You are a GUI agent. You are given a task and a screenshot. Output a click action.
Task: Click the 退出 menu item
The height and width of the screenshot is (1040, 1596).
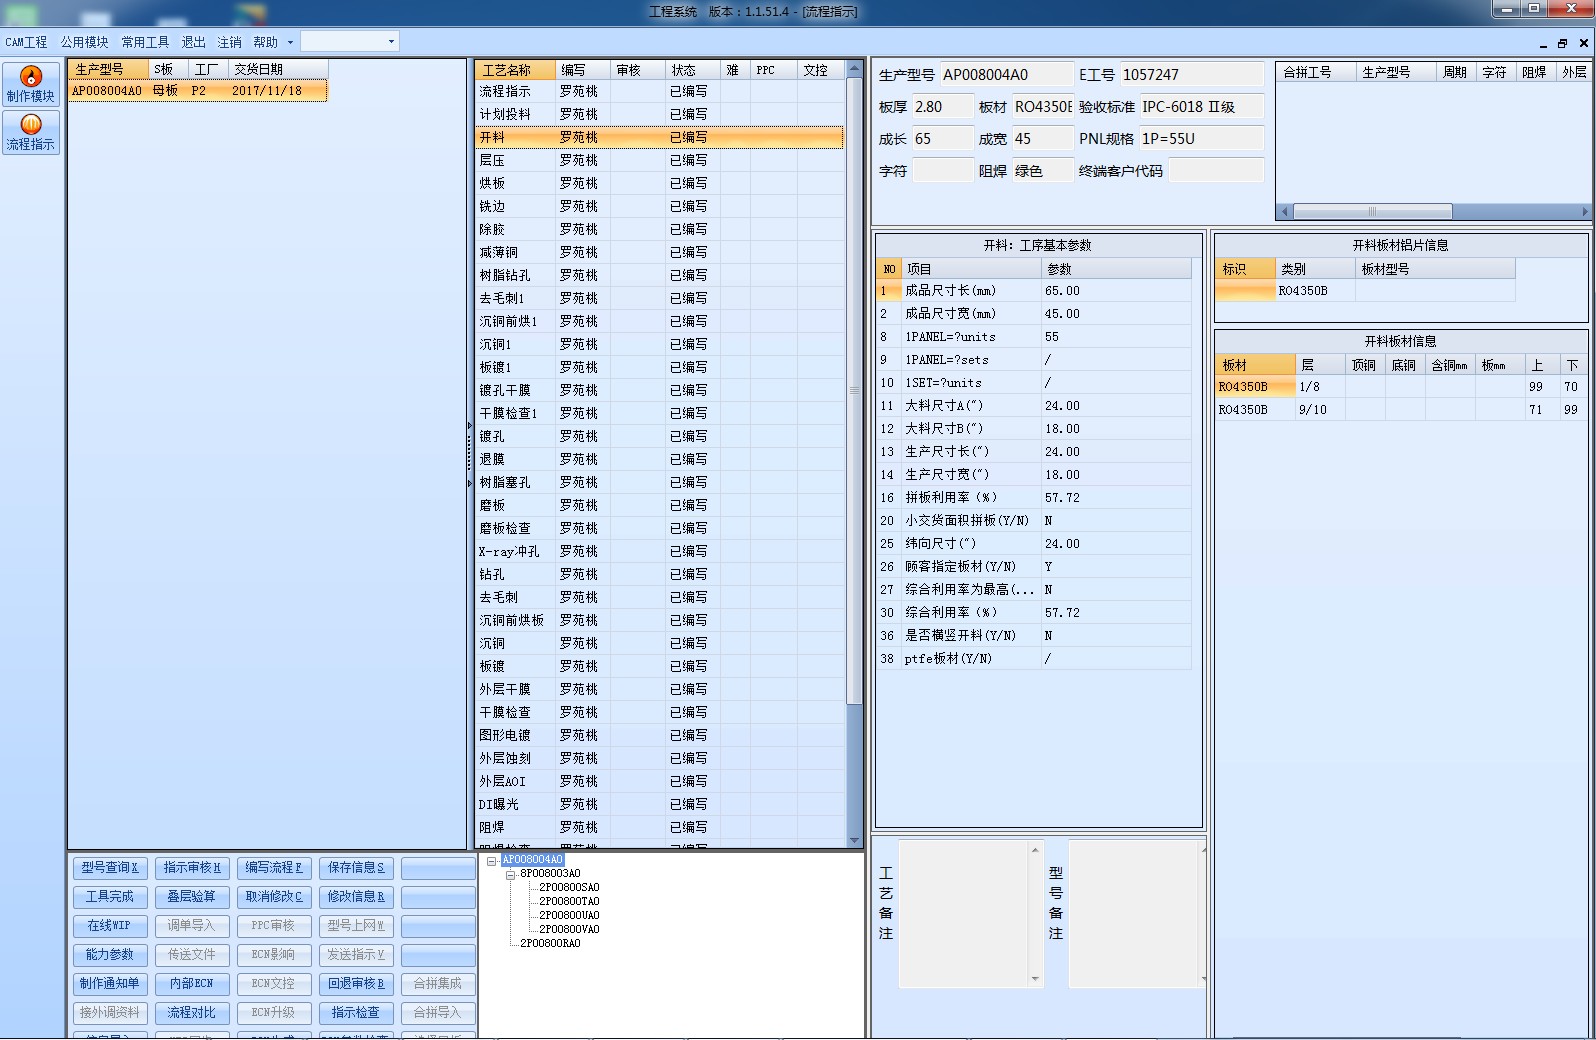tap(193, 42)
